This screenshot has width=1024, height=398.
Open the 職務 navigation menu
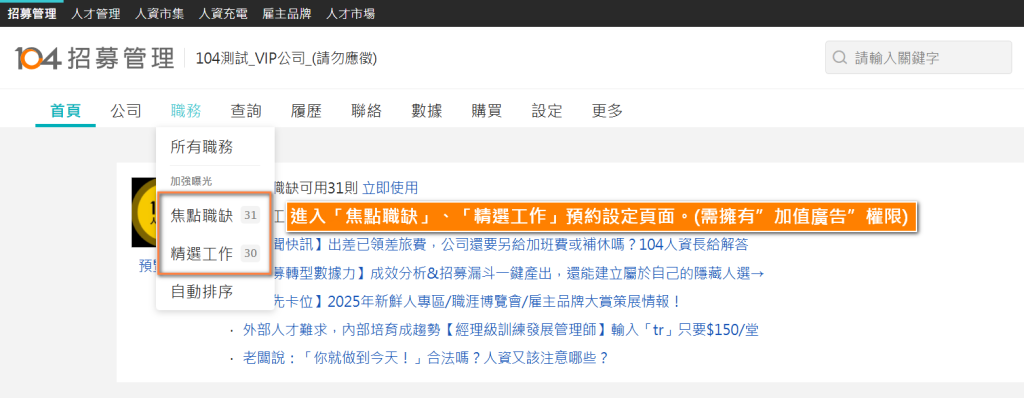point(186,110)
